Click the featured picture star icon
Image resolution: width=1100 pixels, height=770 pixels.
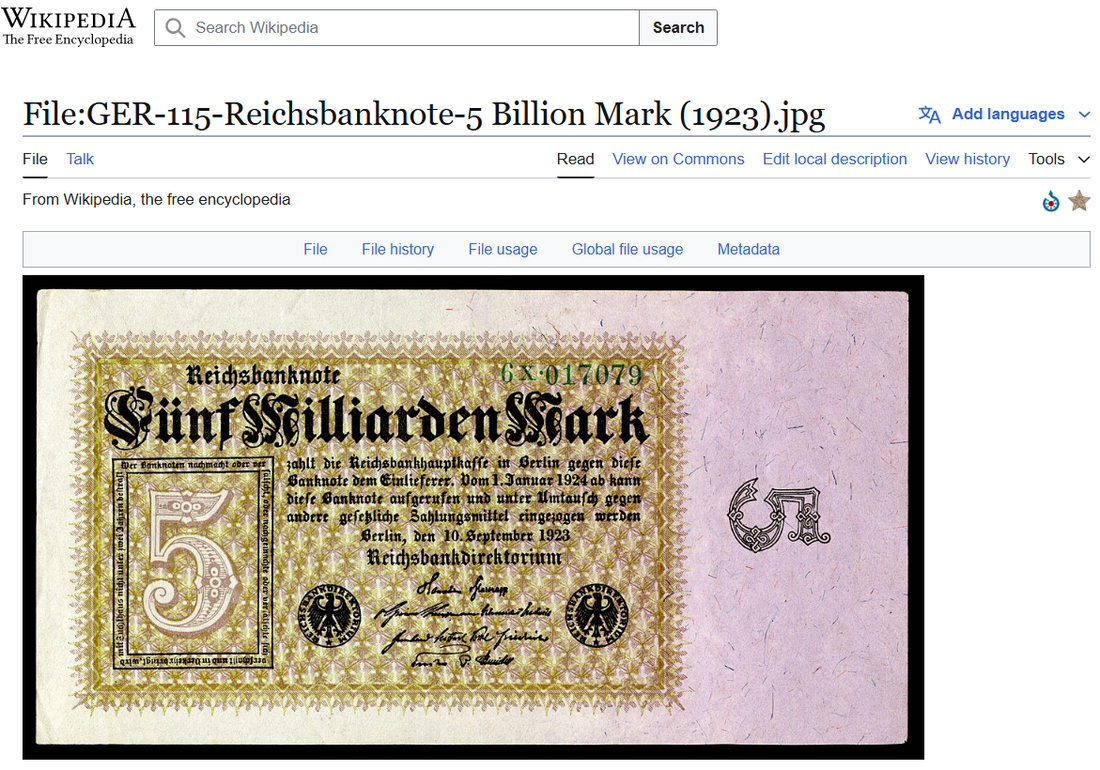point(1079,201)
